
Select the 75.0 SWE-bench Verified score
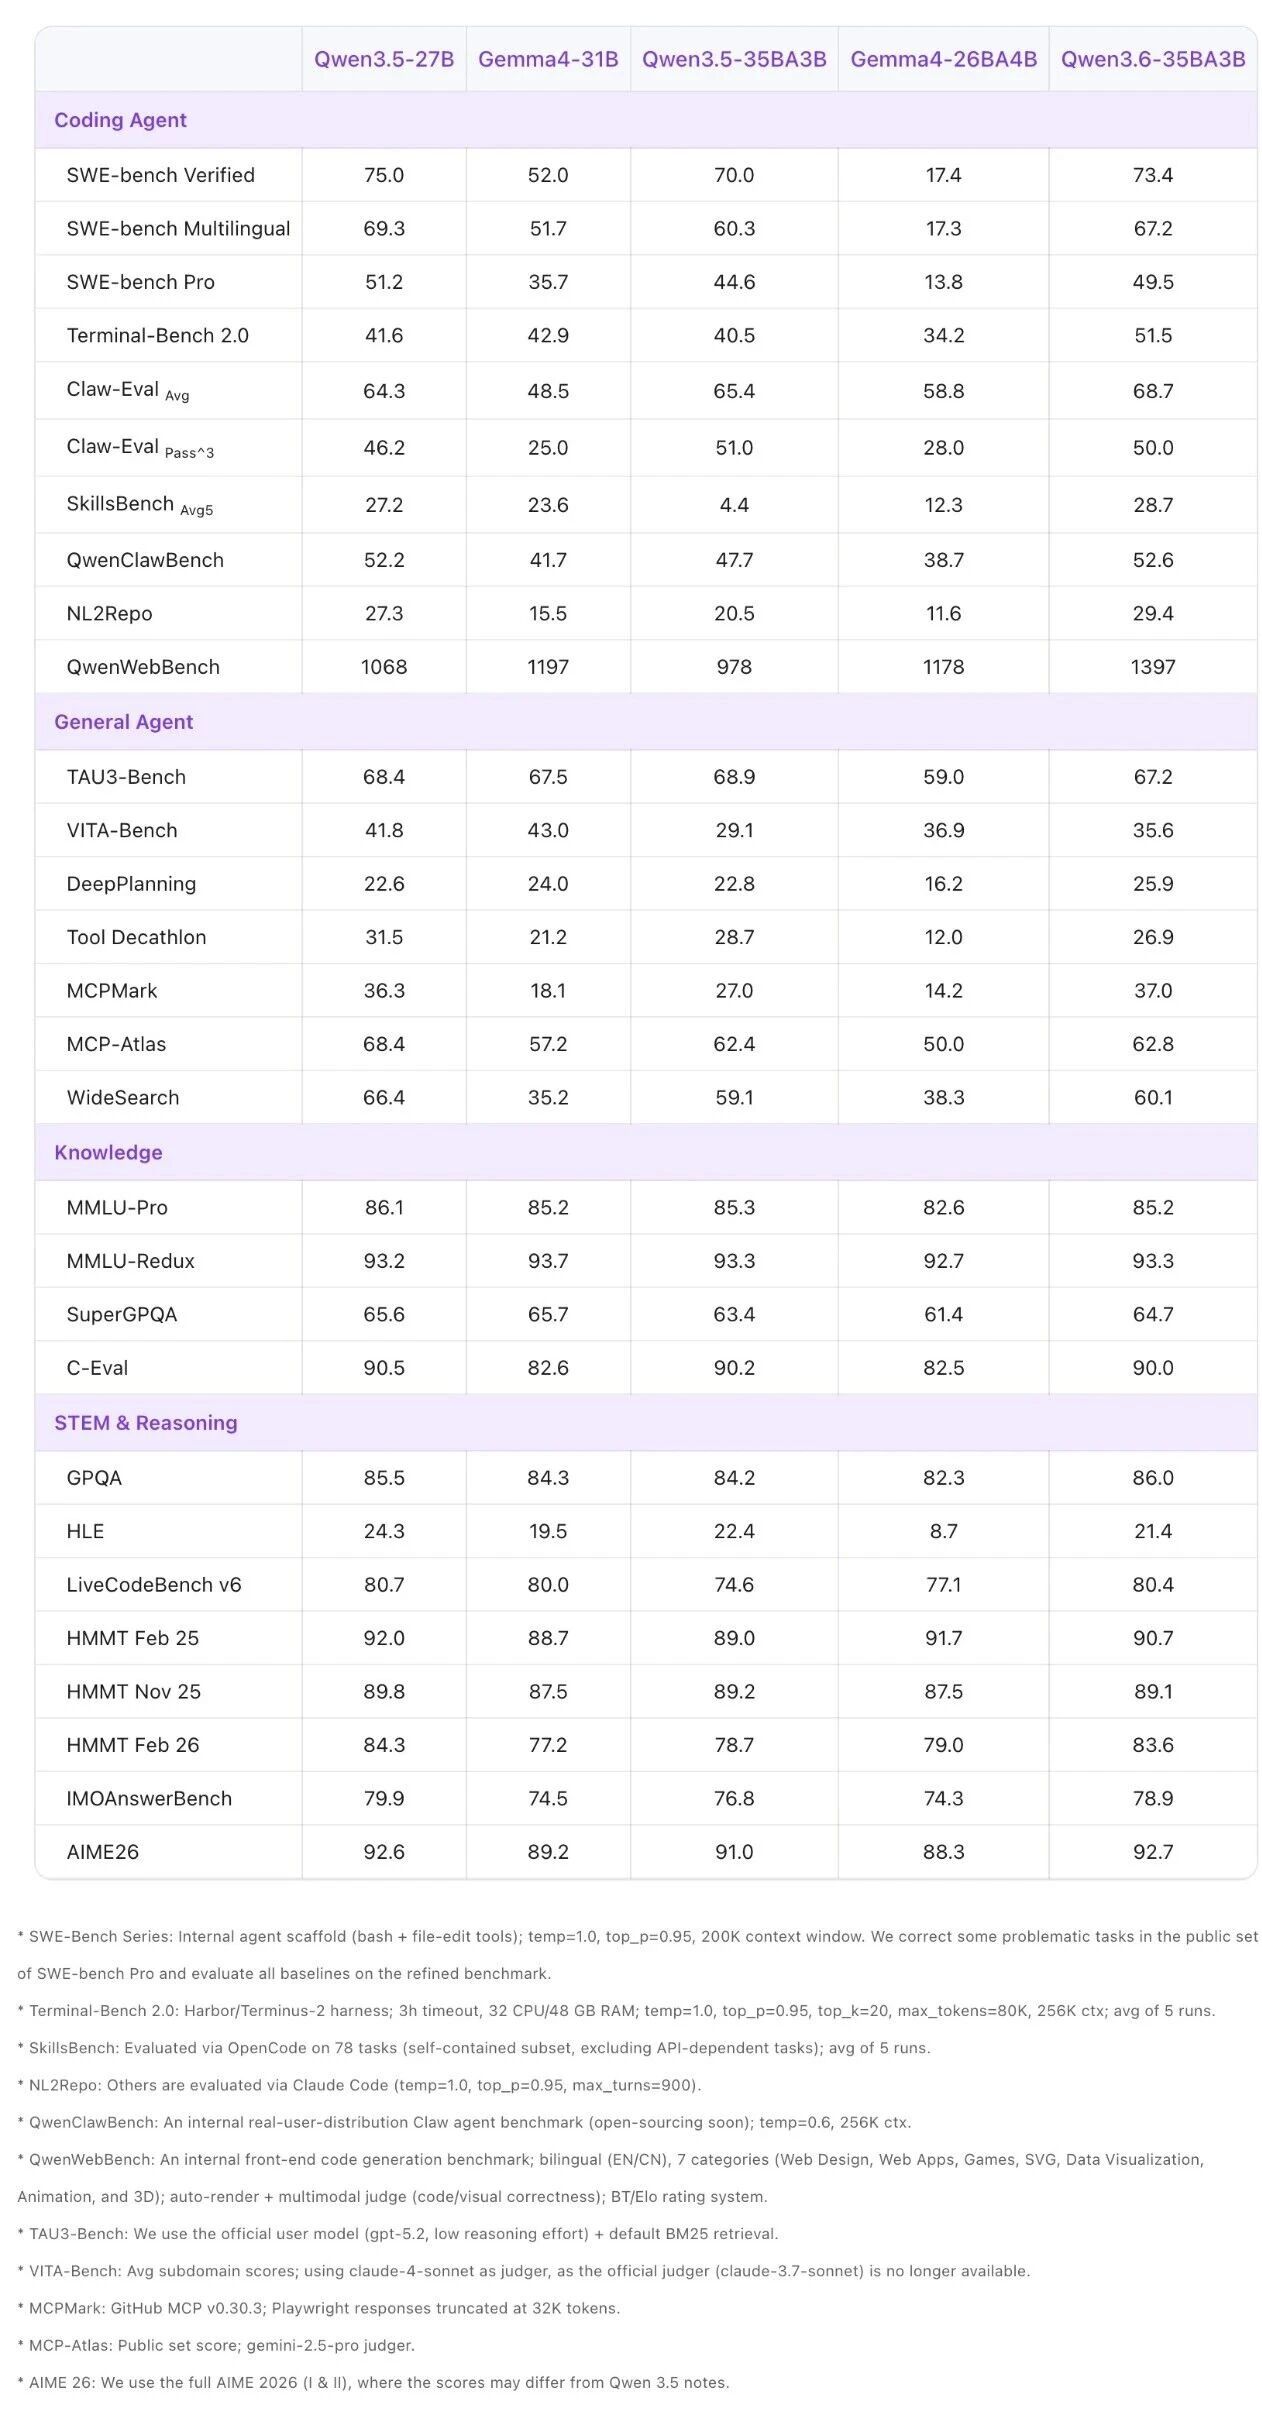(x=384, y=175)
